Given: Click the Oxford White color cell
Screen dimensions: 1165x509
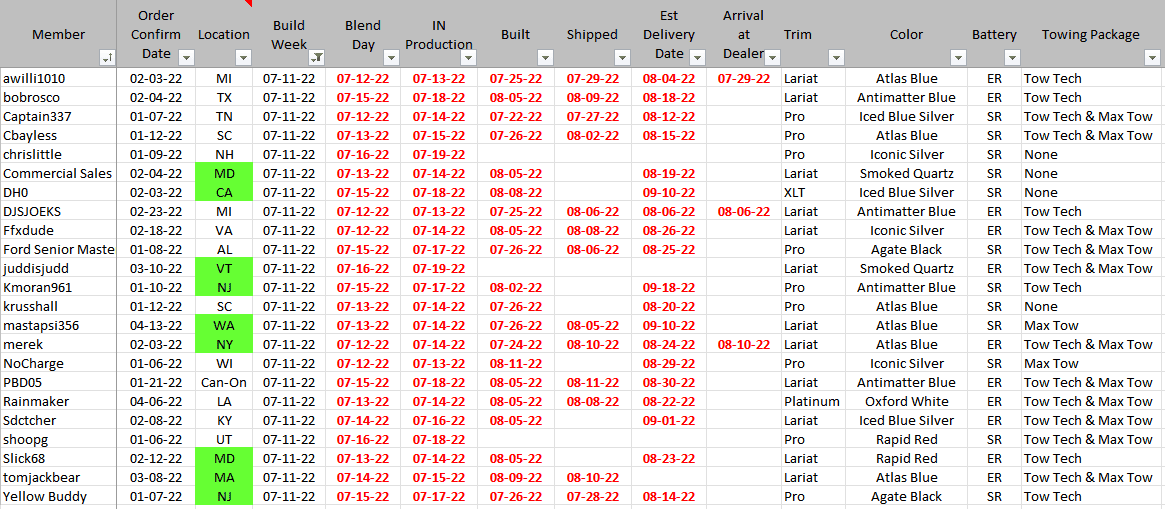Looking at the screenshot, I should (906, 401).
